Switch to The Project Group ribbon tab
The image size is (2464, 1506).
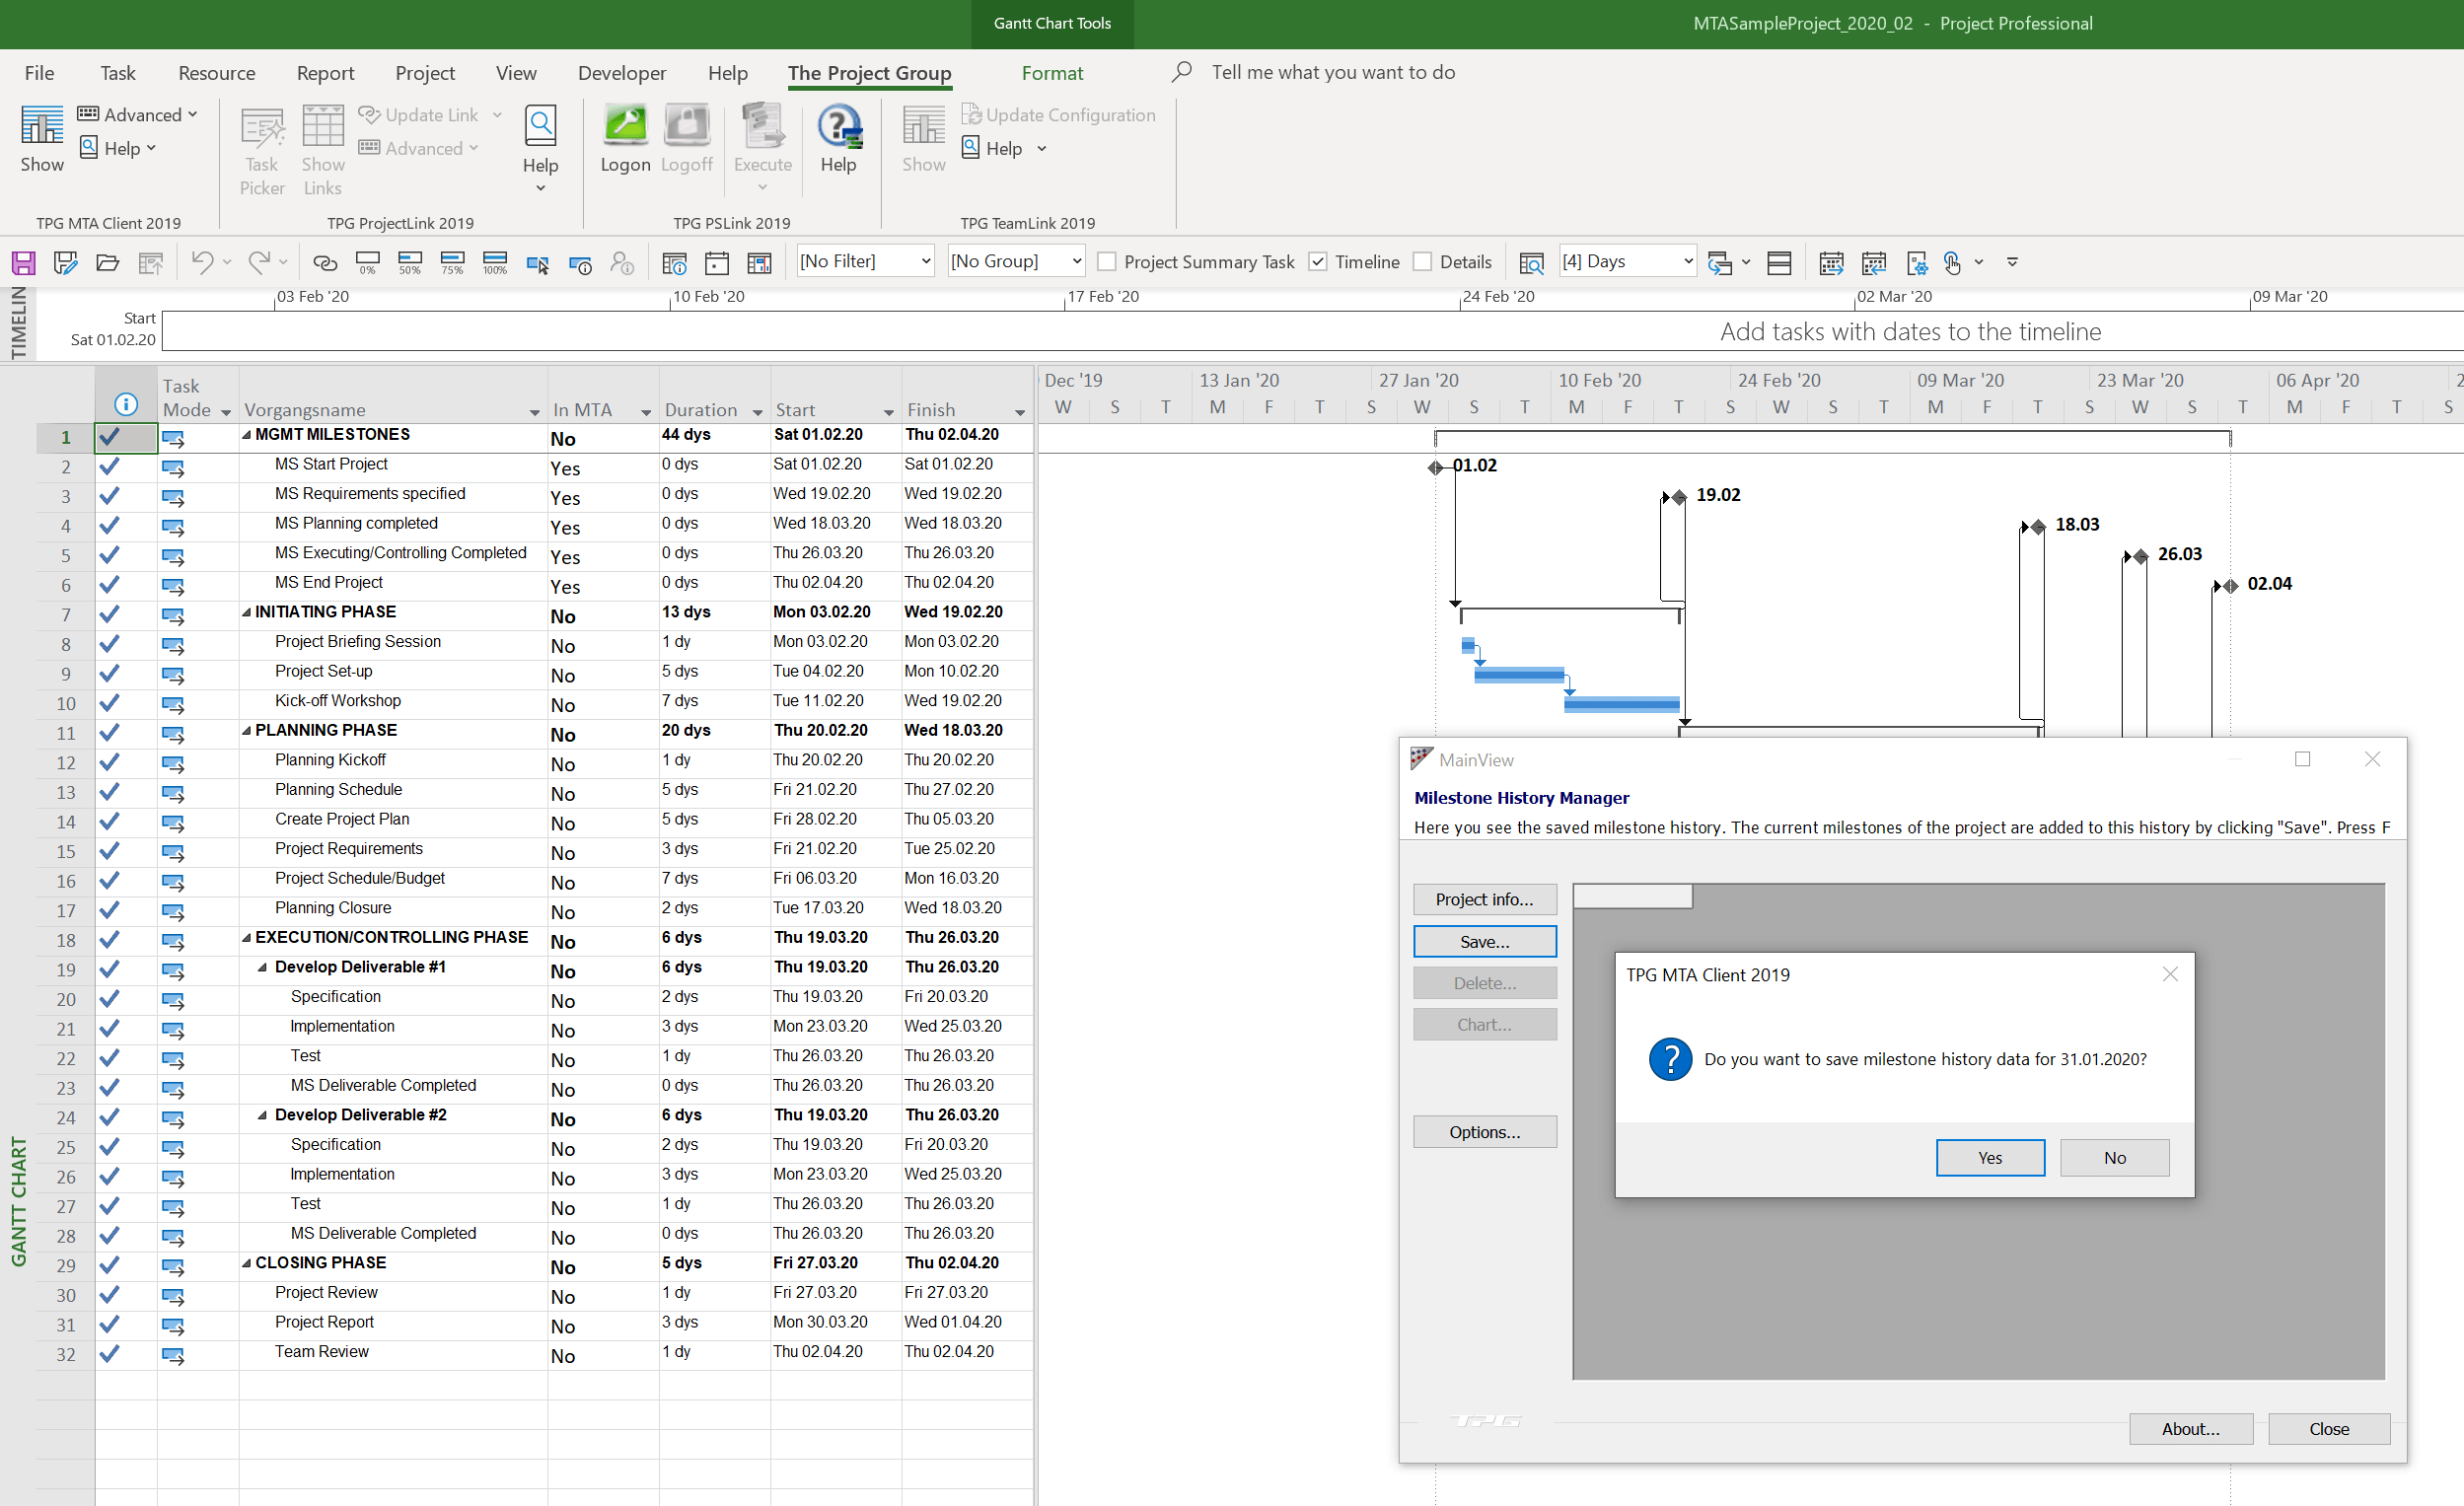pyautogui.click(x=868, y=72)
